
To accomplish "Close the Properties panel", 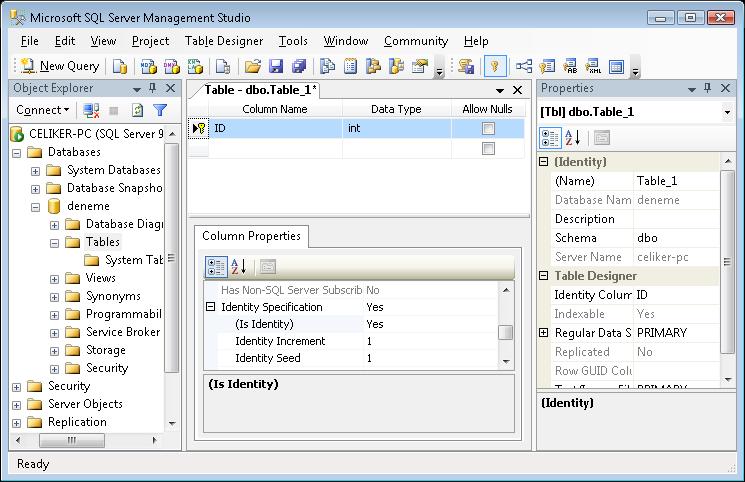I will click(x=726, y=88).
